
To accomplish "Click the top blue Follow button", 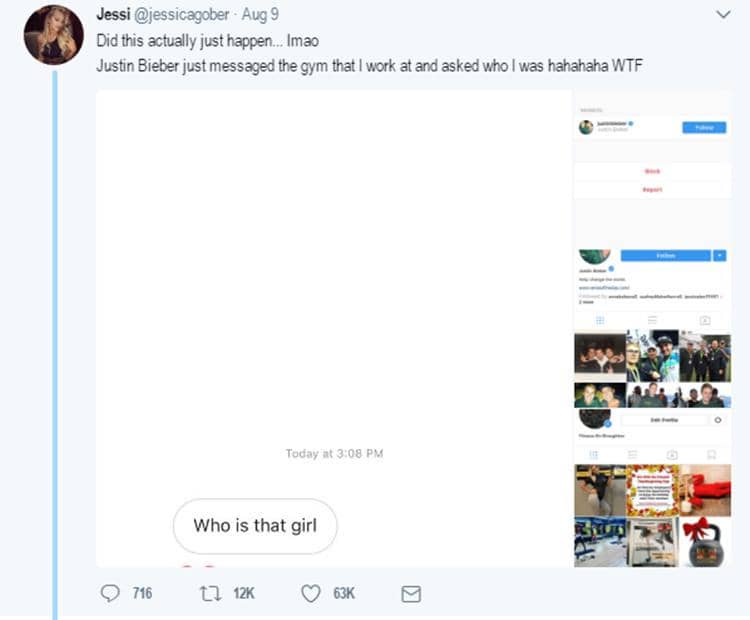I will [x=704, y=128].
